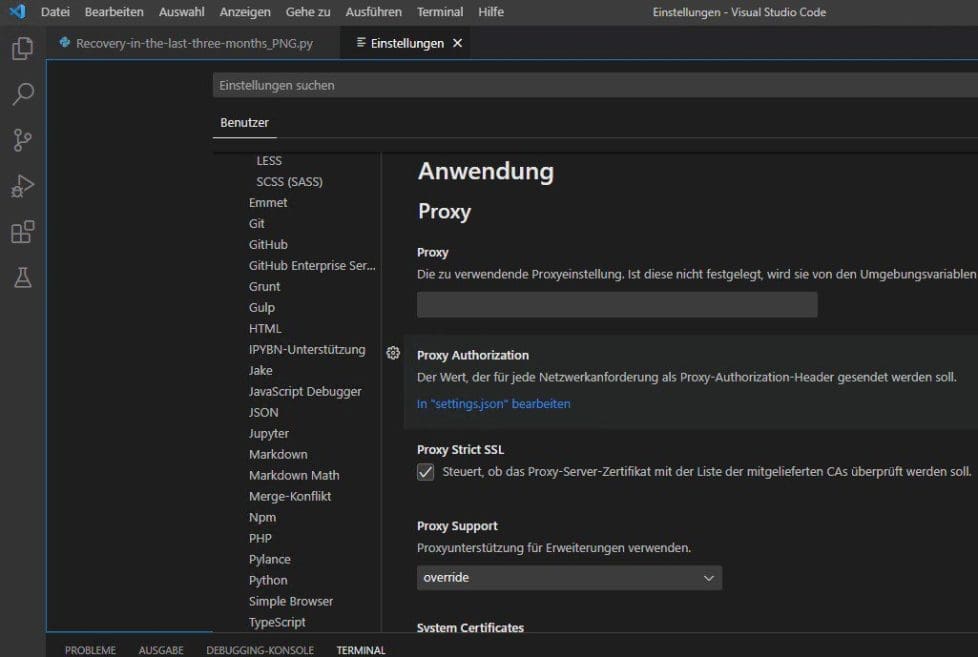Open Source Control view icon
The image size is (978, 657).
(22, 140)
